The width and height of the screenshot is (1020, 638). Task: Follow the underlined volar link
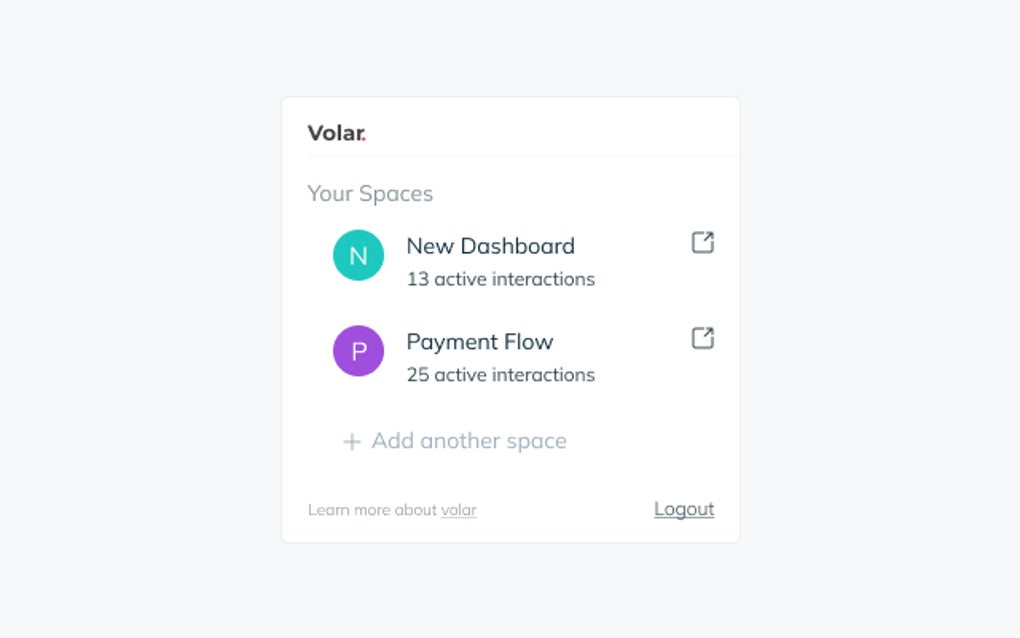click(458, 510)
